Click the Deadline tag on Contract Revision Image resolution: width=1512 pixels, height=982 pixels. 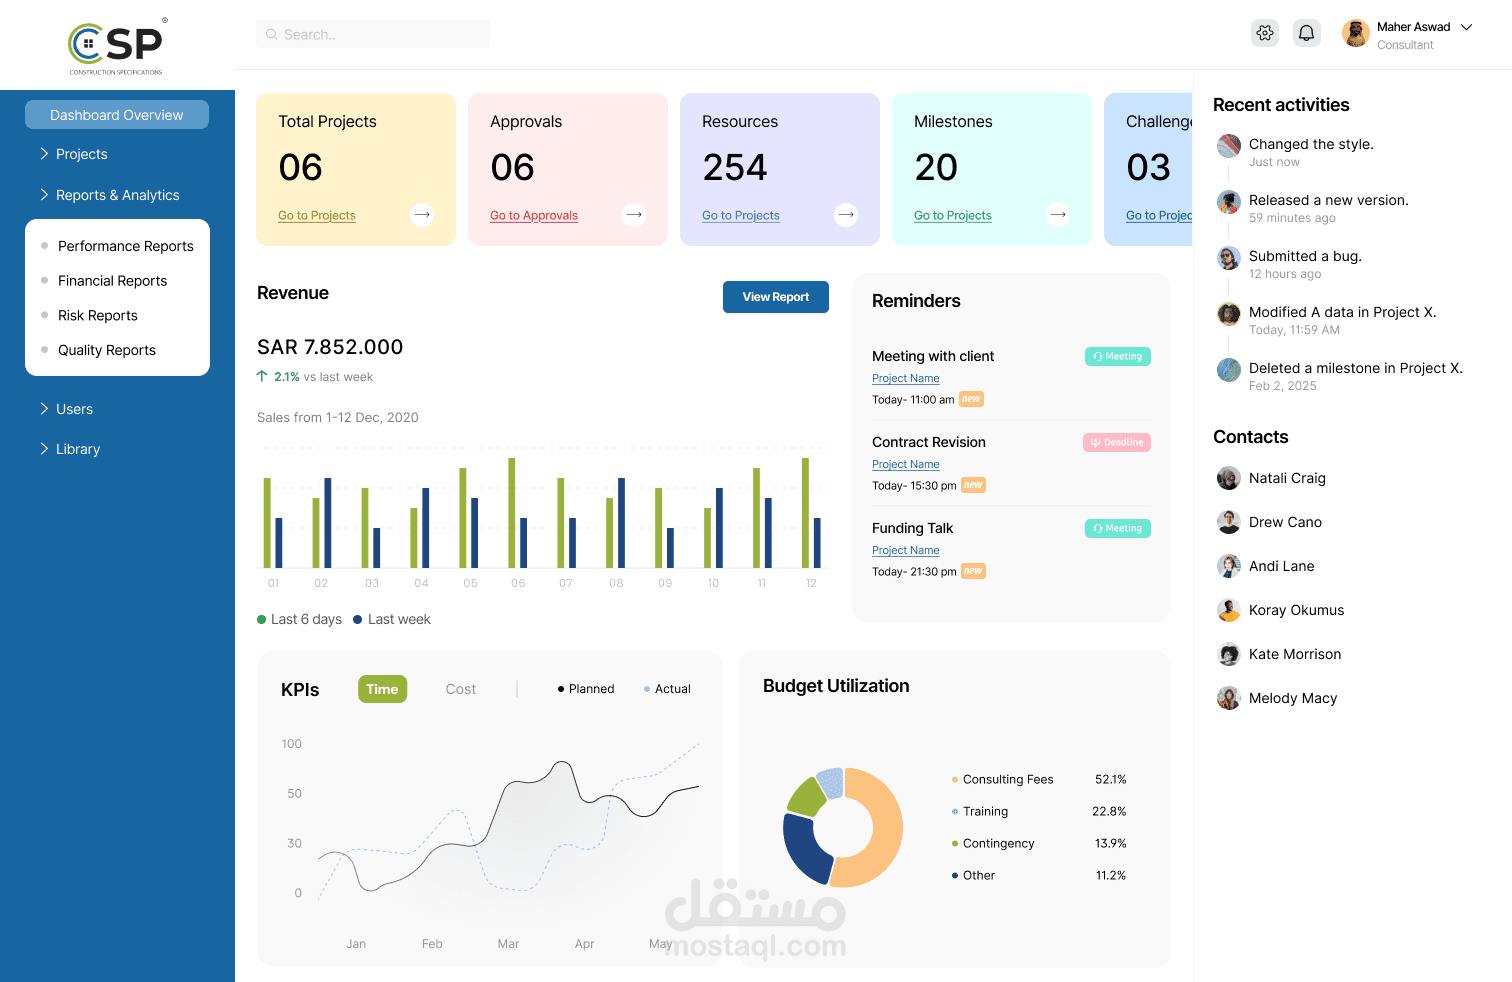point(1117,442)
